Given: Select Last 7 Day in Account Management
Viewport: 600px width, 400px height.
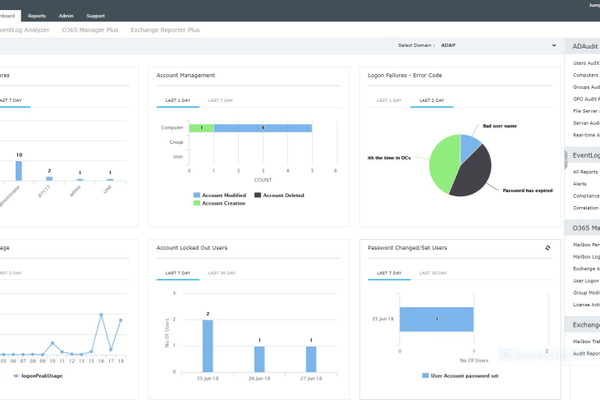Looking at the screenshot, I should [220, 100].
